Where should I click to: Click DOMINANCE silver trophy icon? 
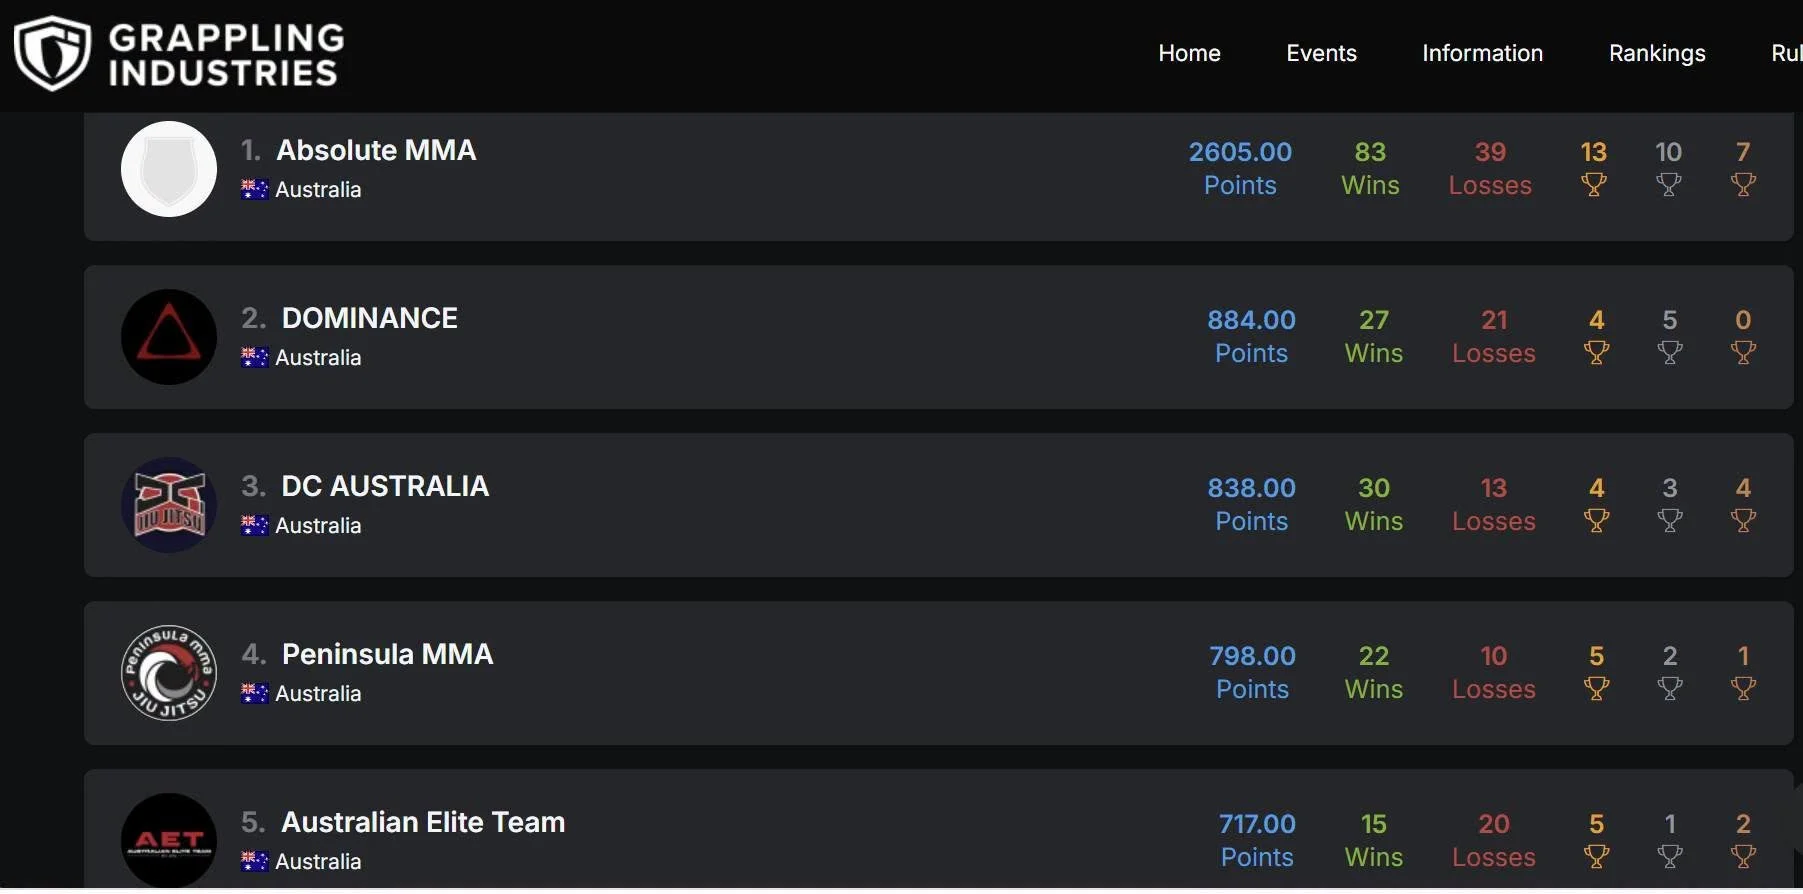click(x=1670, y=353)
